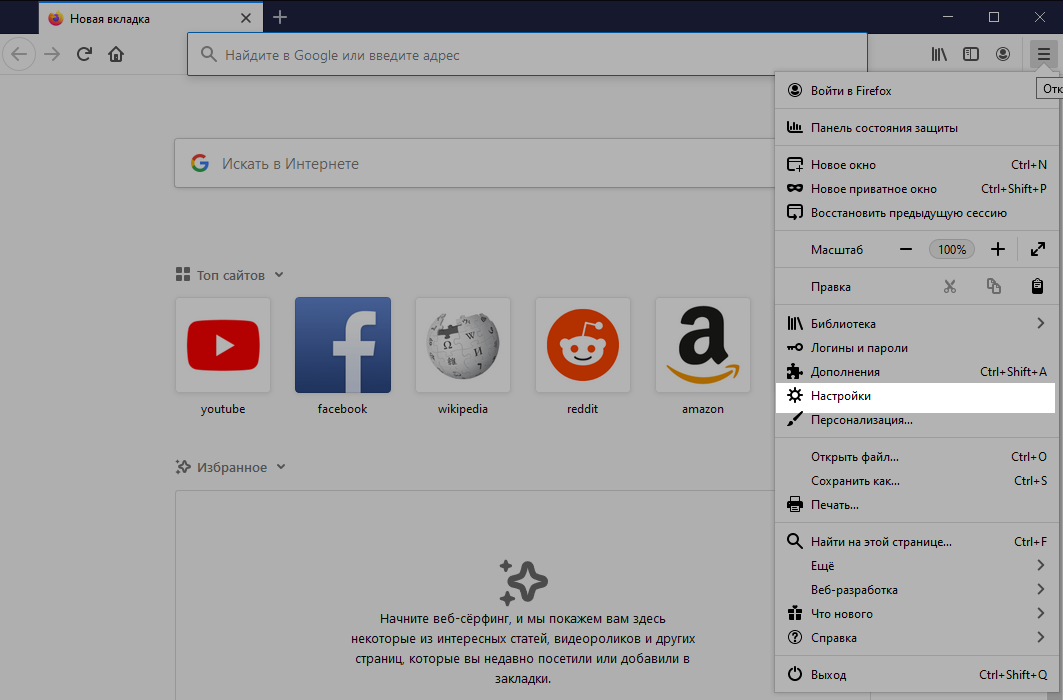Image resolution: width=1063 pixels, height=700 pixels.
Task: Choose Персонализация... option
Action: pyautogui.click(x=915, y=420)
